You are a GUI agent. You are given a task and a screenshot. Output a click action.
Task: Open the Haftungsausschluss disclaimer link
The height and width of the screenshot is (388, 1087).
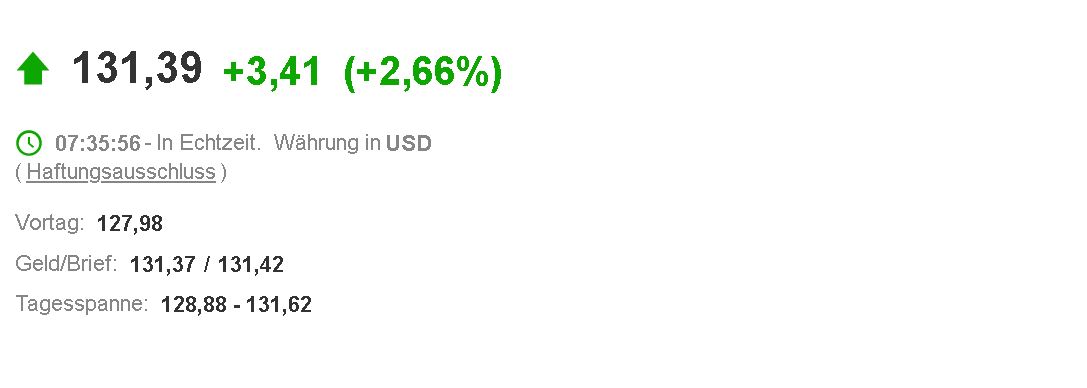(121, 172)
